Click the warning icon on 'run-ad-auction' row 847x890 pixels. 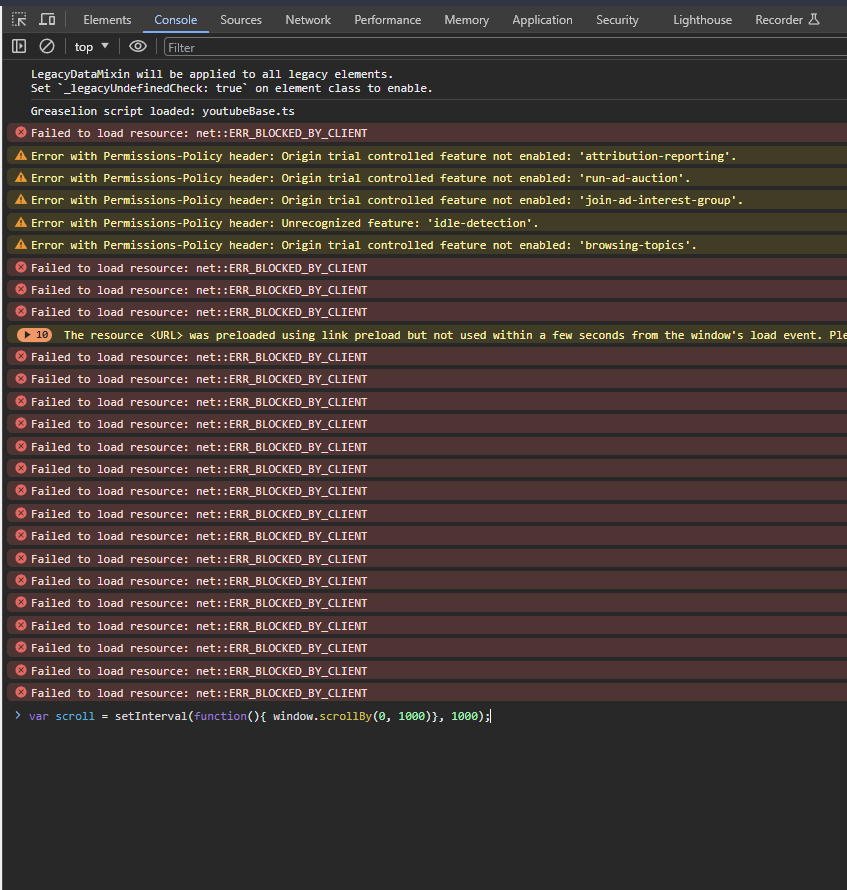tap(21, 178)
